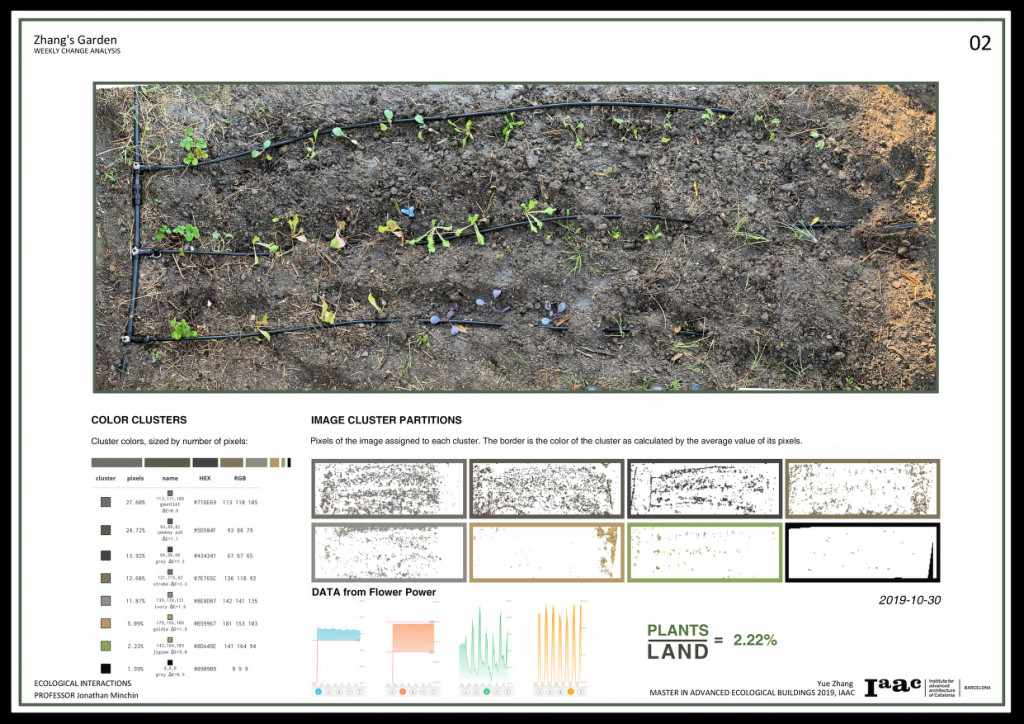This screenshot has height=724, width=1024.
Task: Click the 2.22% plants to land value
Action: 755,639
